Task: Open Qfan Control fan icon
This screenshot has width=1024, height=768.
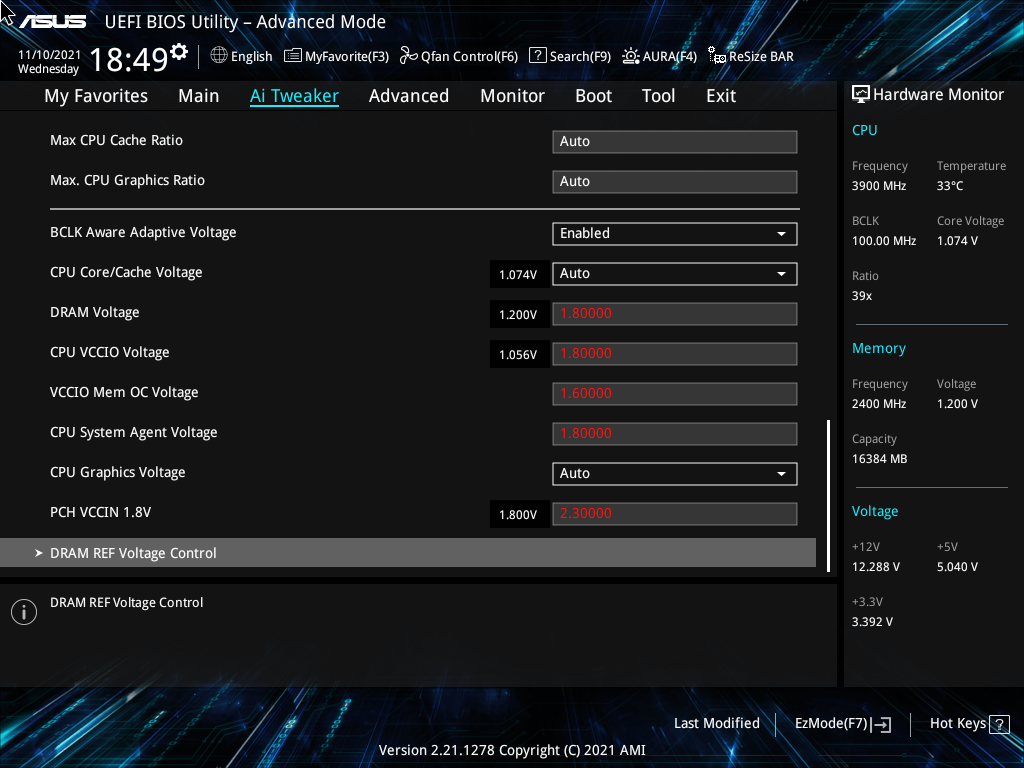Action: [409, 56]
